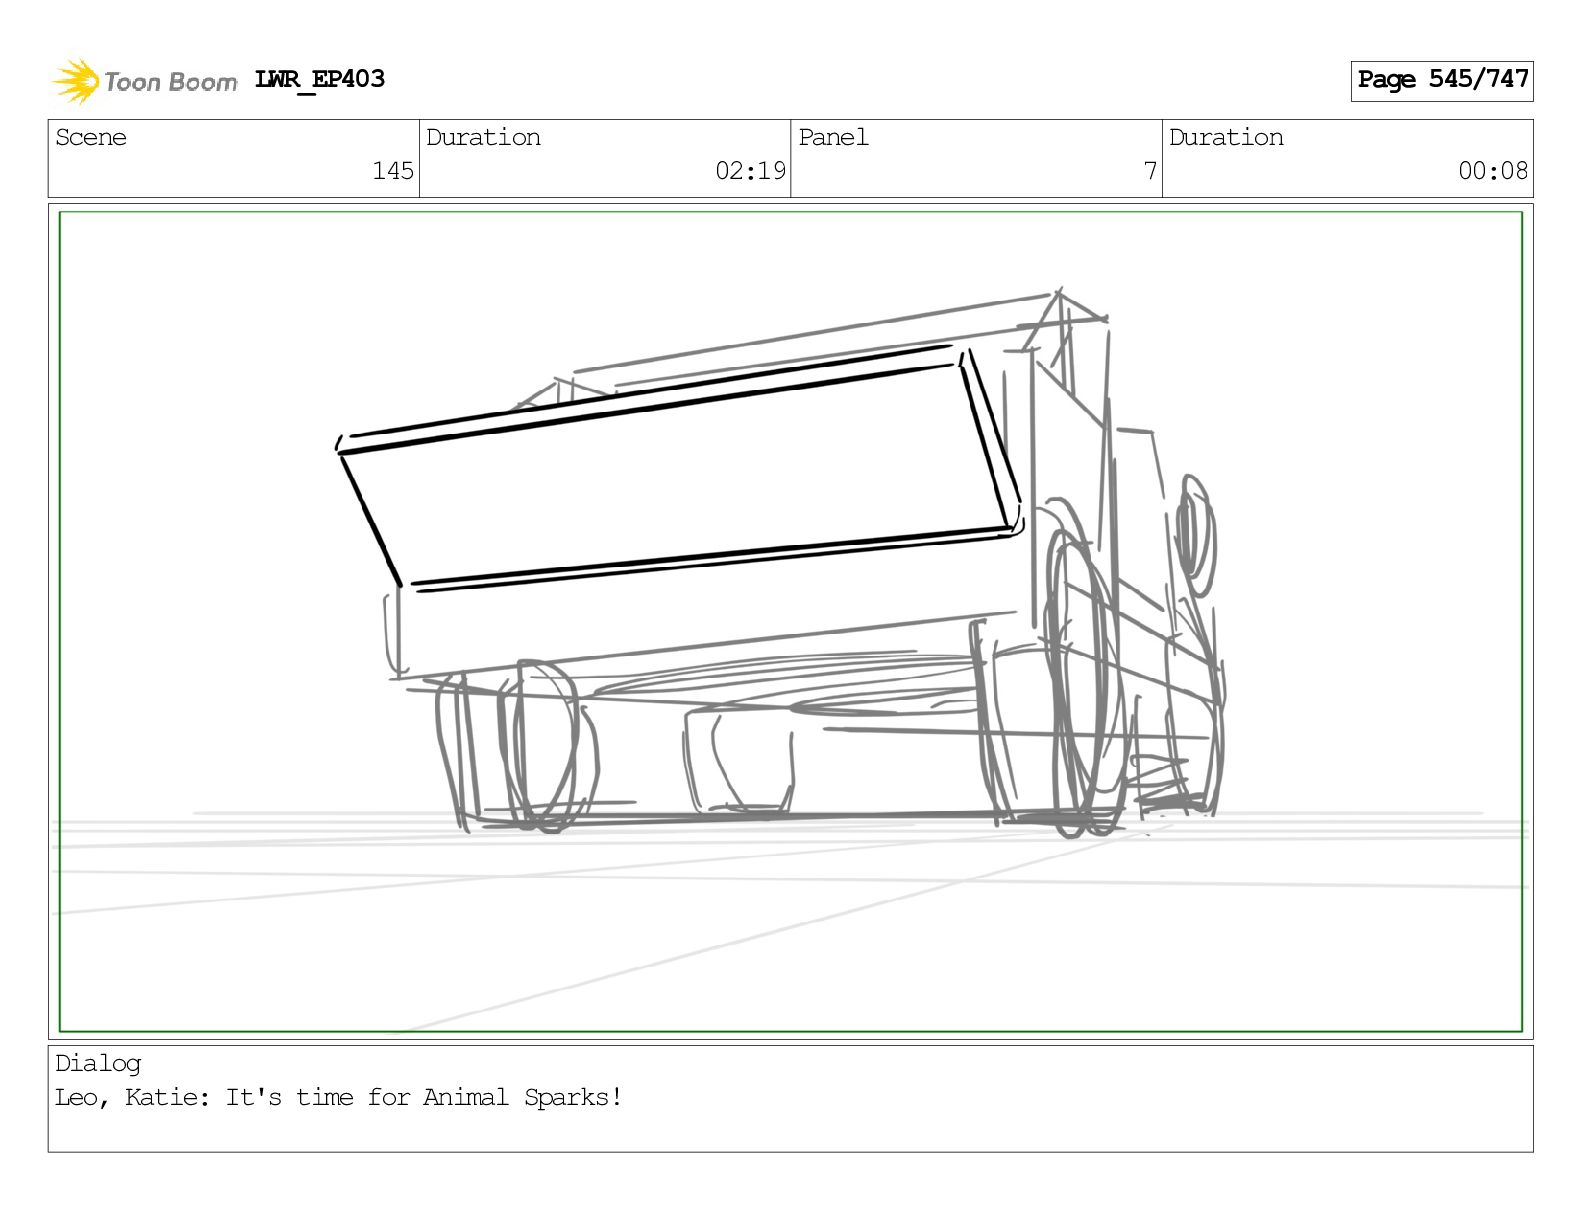Click the truck's side mirror
The image size is (1584, 1224).
pyautogui.click(x=1196, y=536)
